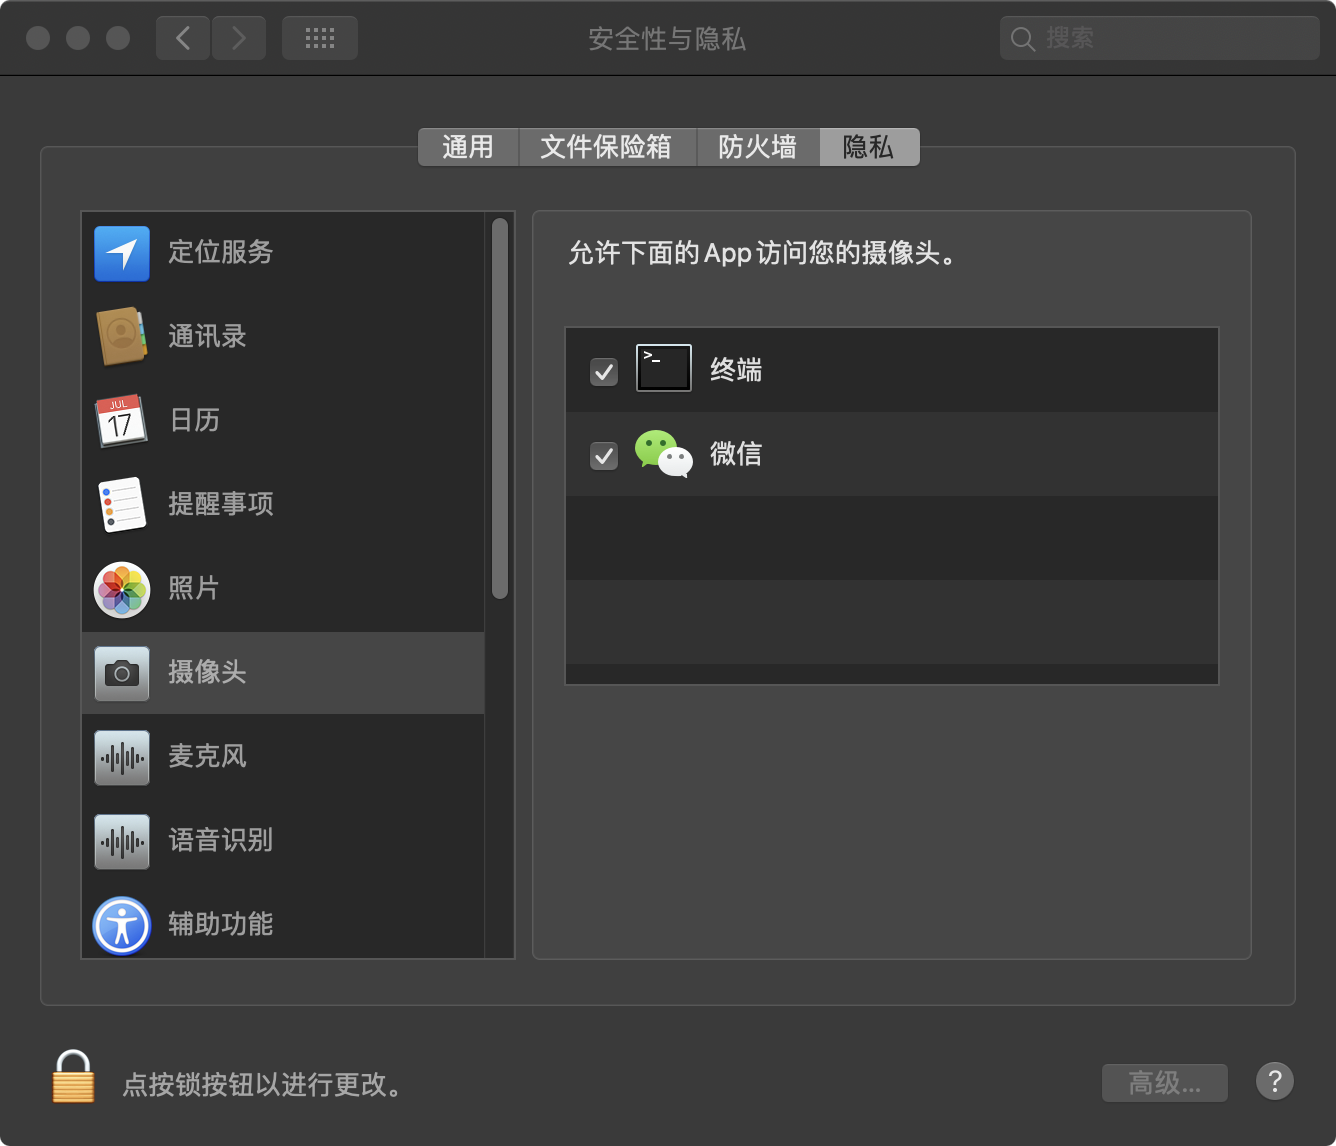Viewport: 1336px width, 1146px height.
Task: Select the 提醒事项 reminders icon
Action: click(121, 505)
